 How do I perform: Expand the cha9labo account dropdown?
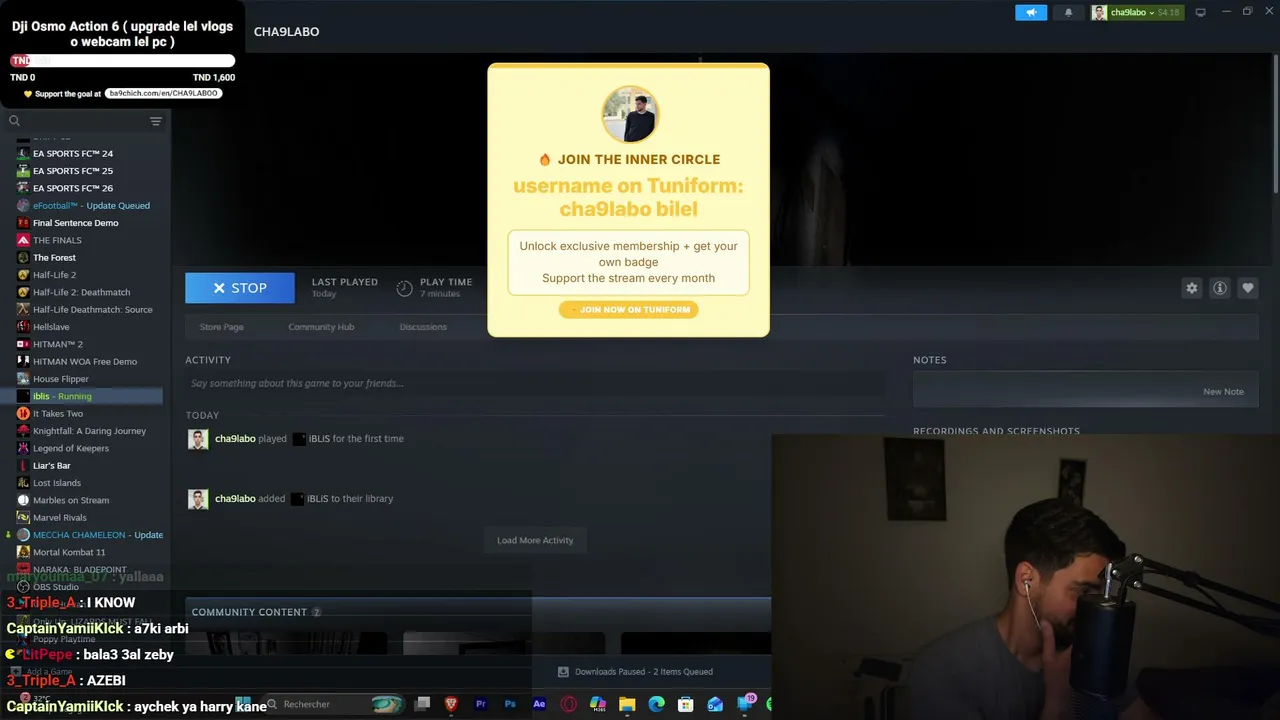pyautogui.click(x=1136, y=12)
